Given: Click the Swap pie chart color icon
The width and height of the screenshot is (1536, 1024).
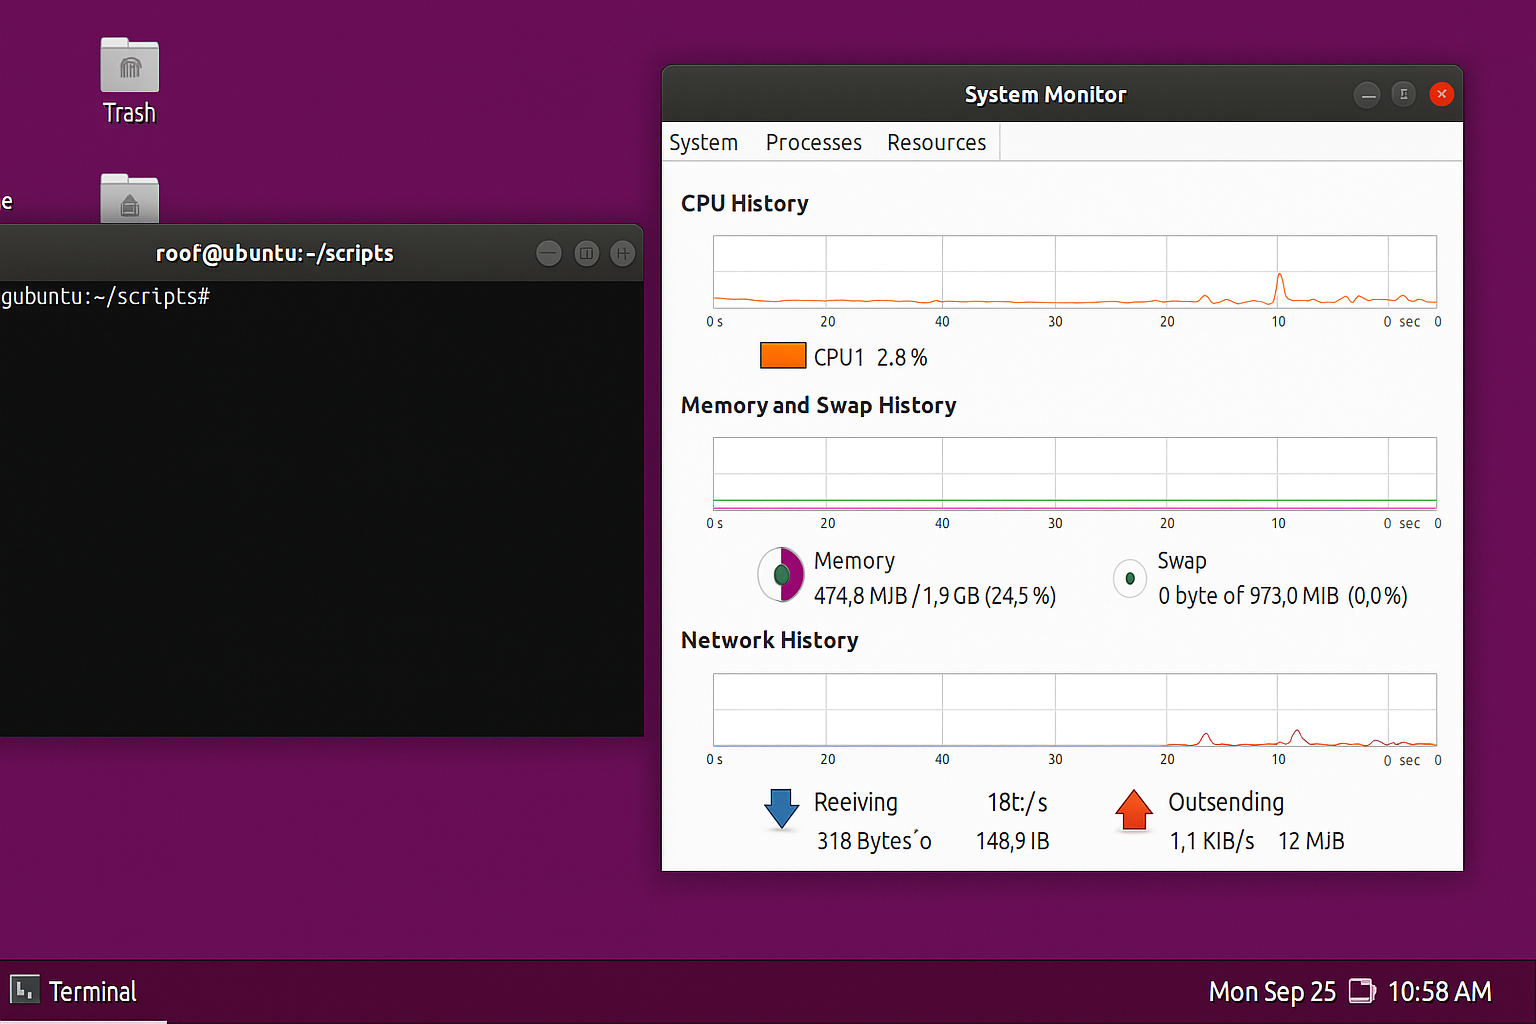Looking at the screenshot, I should 1130,578.
